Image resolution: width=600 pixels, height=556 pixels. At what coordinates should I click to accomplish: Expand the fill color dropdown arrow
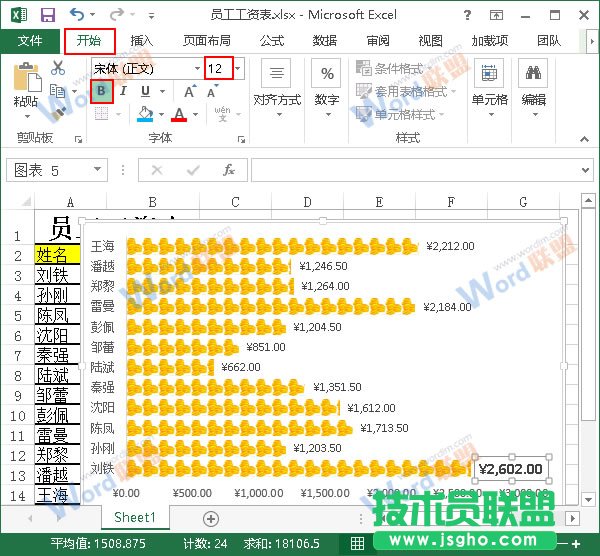point(161,114)
